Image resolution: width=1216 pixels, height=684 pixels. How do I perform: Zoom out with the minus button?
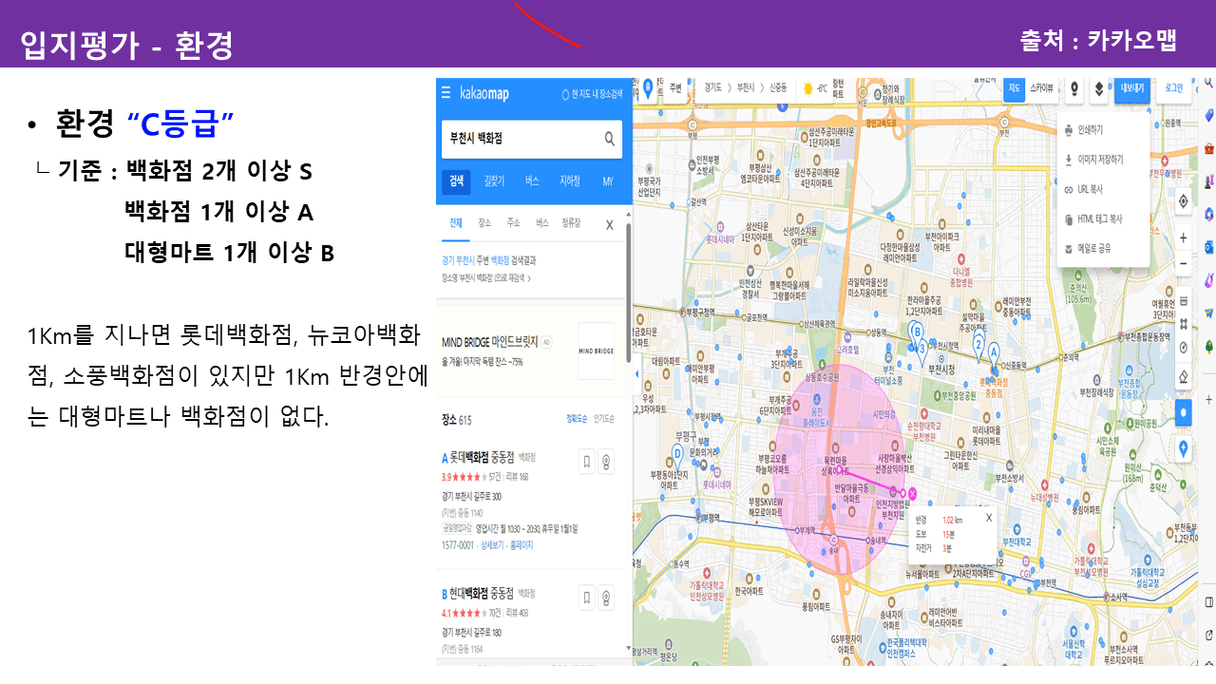point(1183,264)
